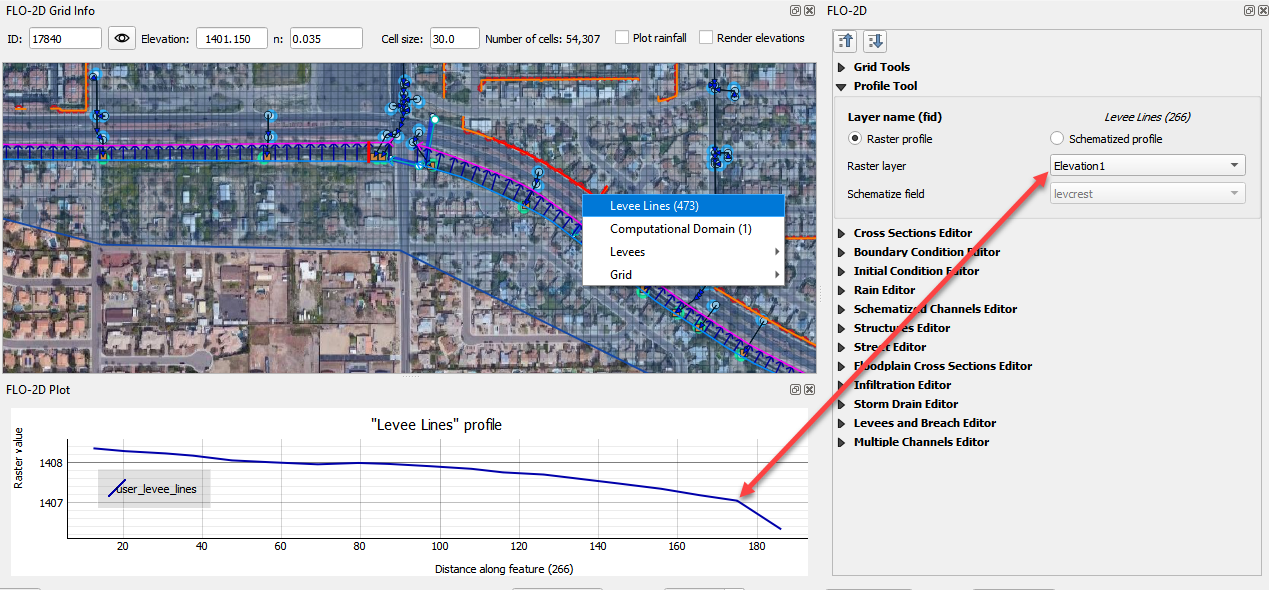
Task: Click the collapse all groups arrow-up icon
Action: (x=846, y=41)
